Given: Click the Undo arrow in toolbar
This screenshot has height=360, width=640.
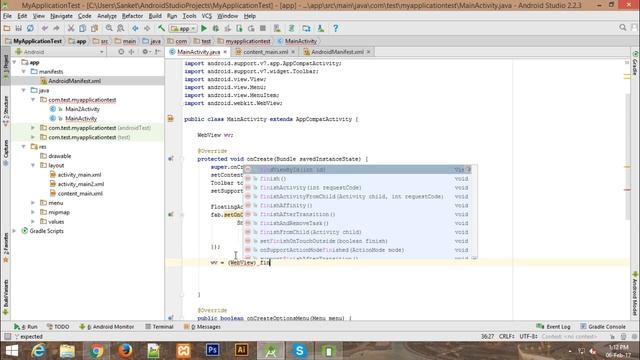Looking at the screenshot, I should pos(44,28).
